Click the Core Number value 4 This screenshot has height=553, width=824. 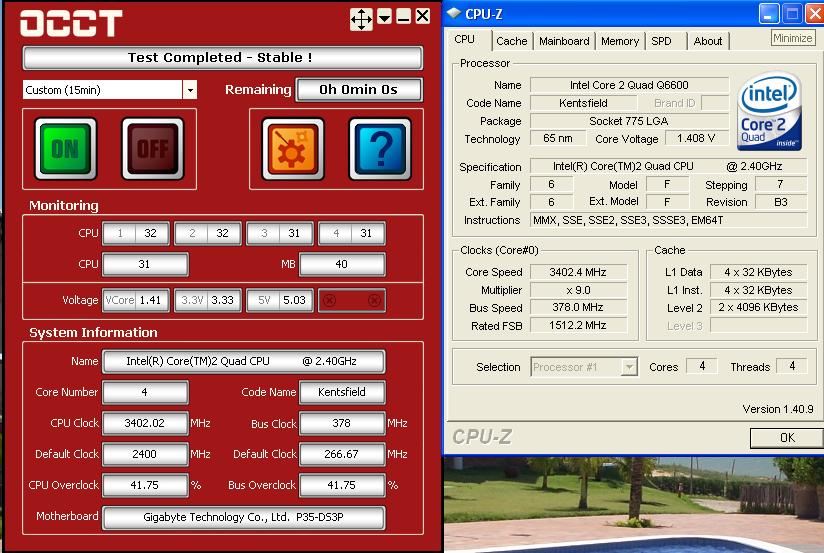tap(145, 392)
